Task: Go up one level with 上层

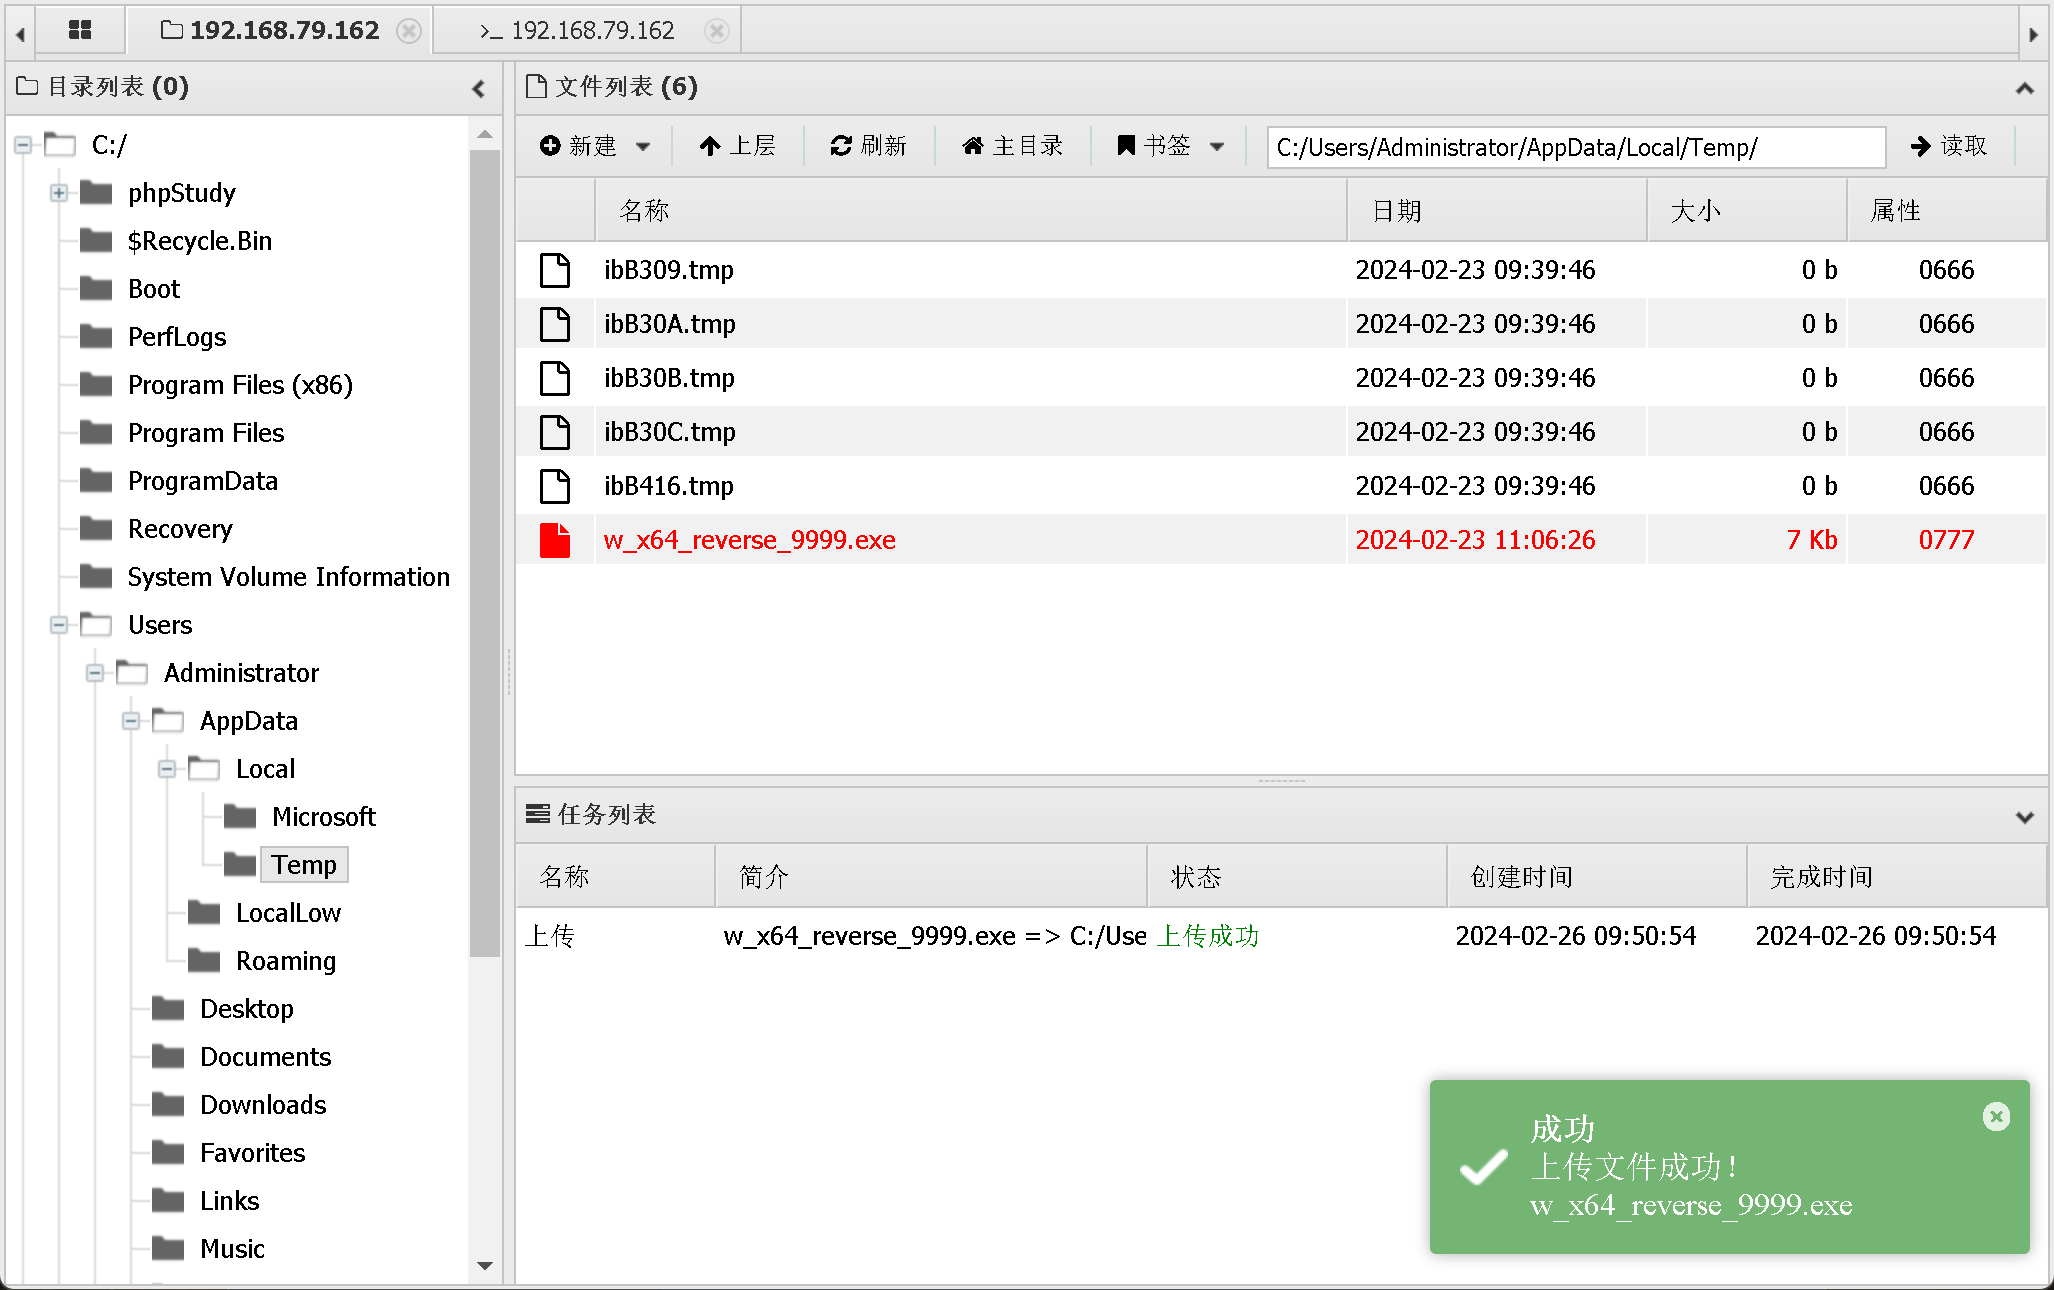Action: coord(737,146)
